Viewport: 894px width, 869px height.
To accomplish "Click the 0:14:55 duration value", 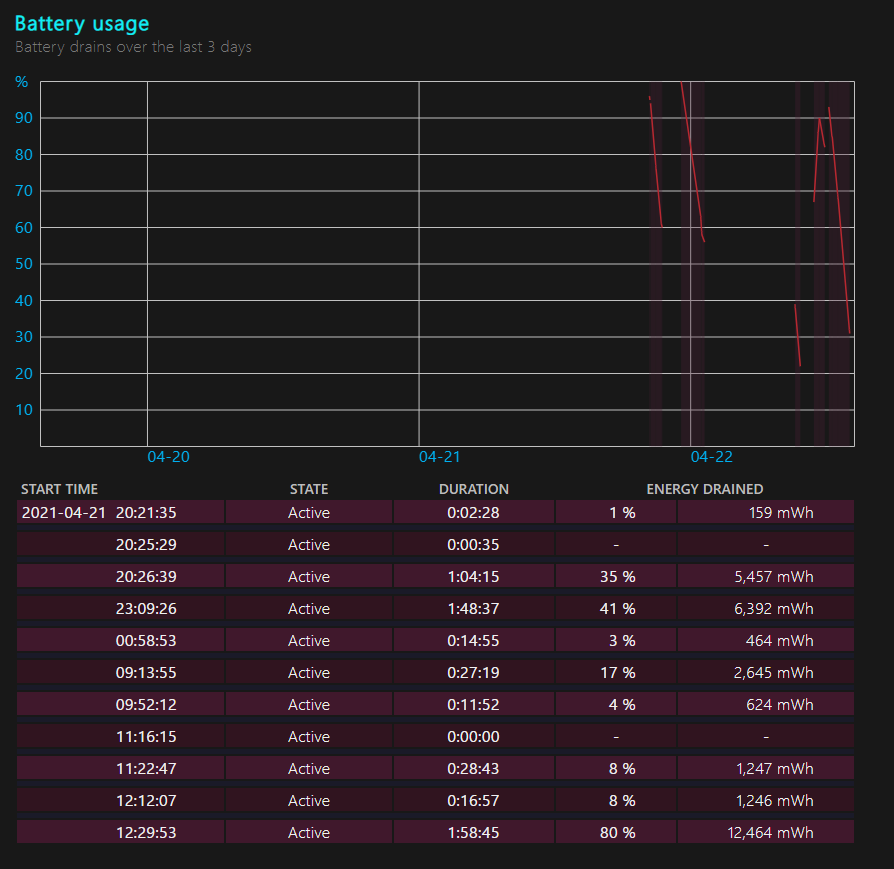I will [473, 640].
